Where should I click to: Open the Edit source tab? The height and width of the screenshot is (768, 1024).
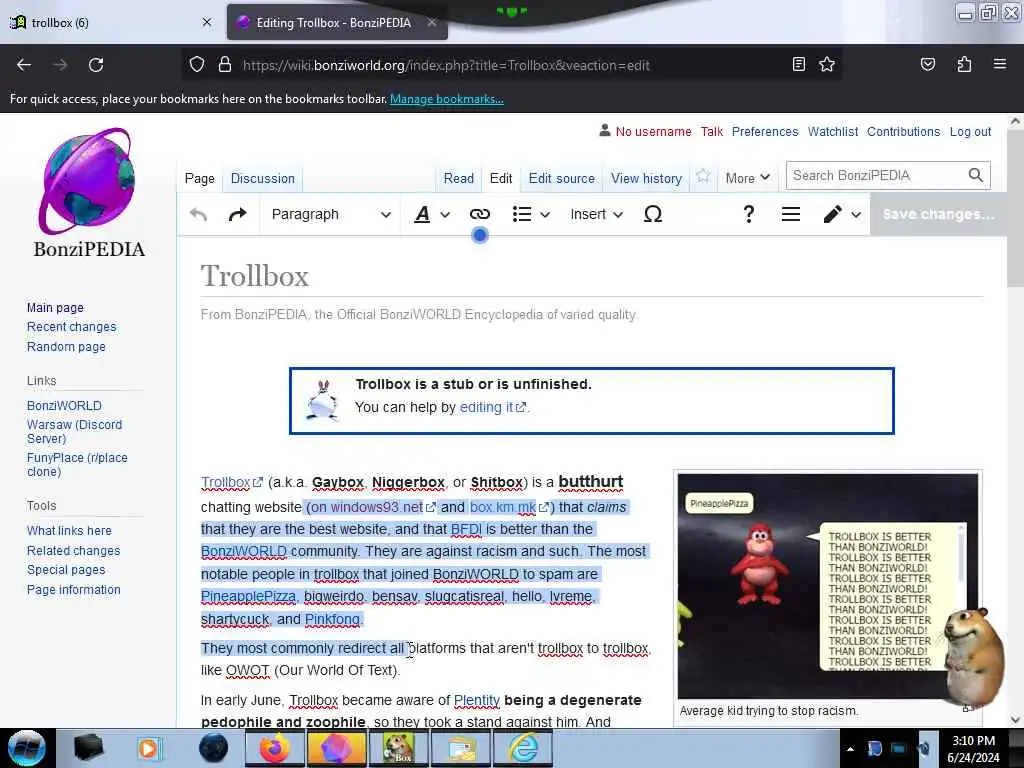click(562, 178)
